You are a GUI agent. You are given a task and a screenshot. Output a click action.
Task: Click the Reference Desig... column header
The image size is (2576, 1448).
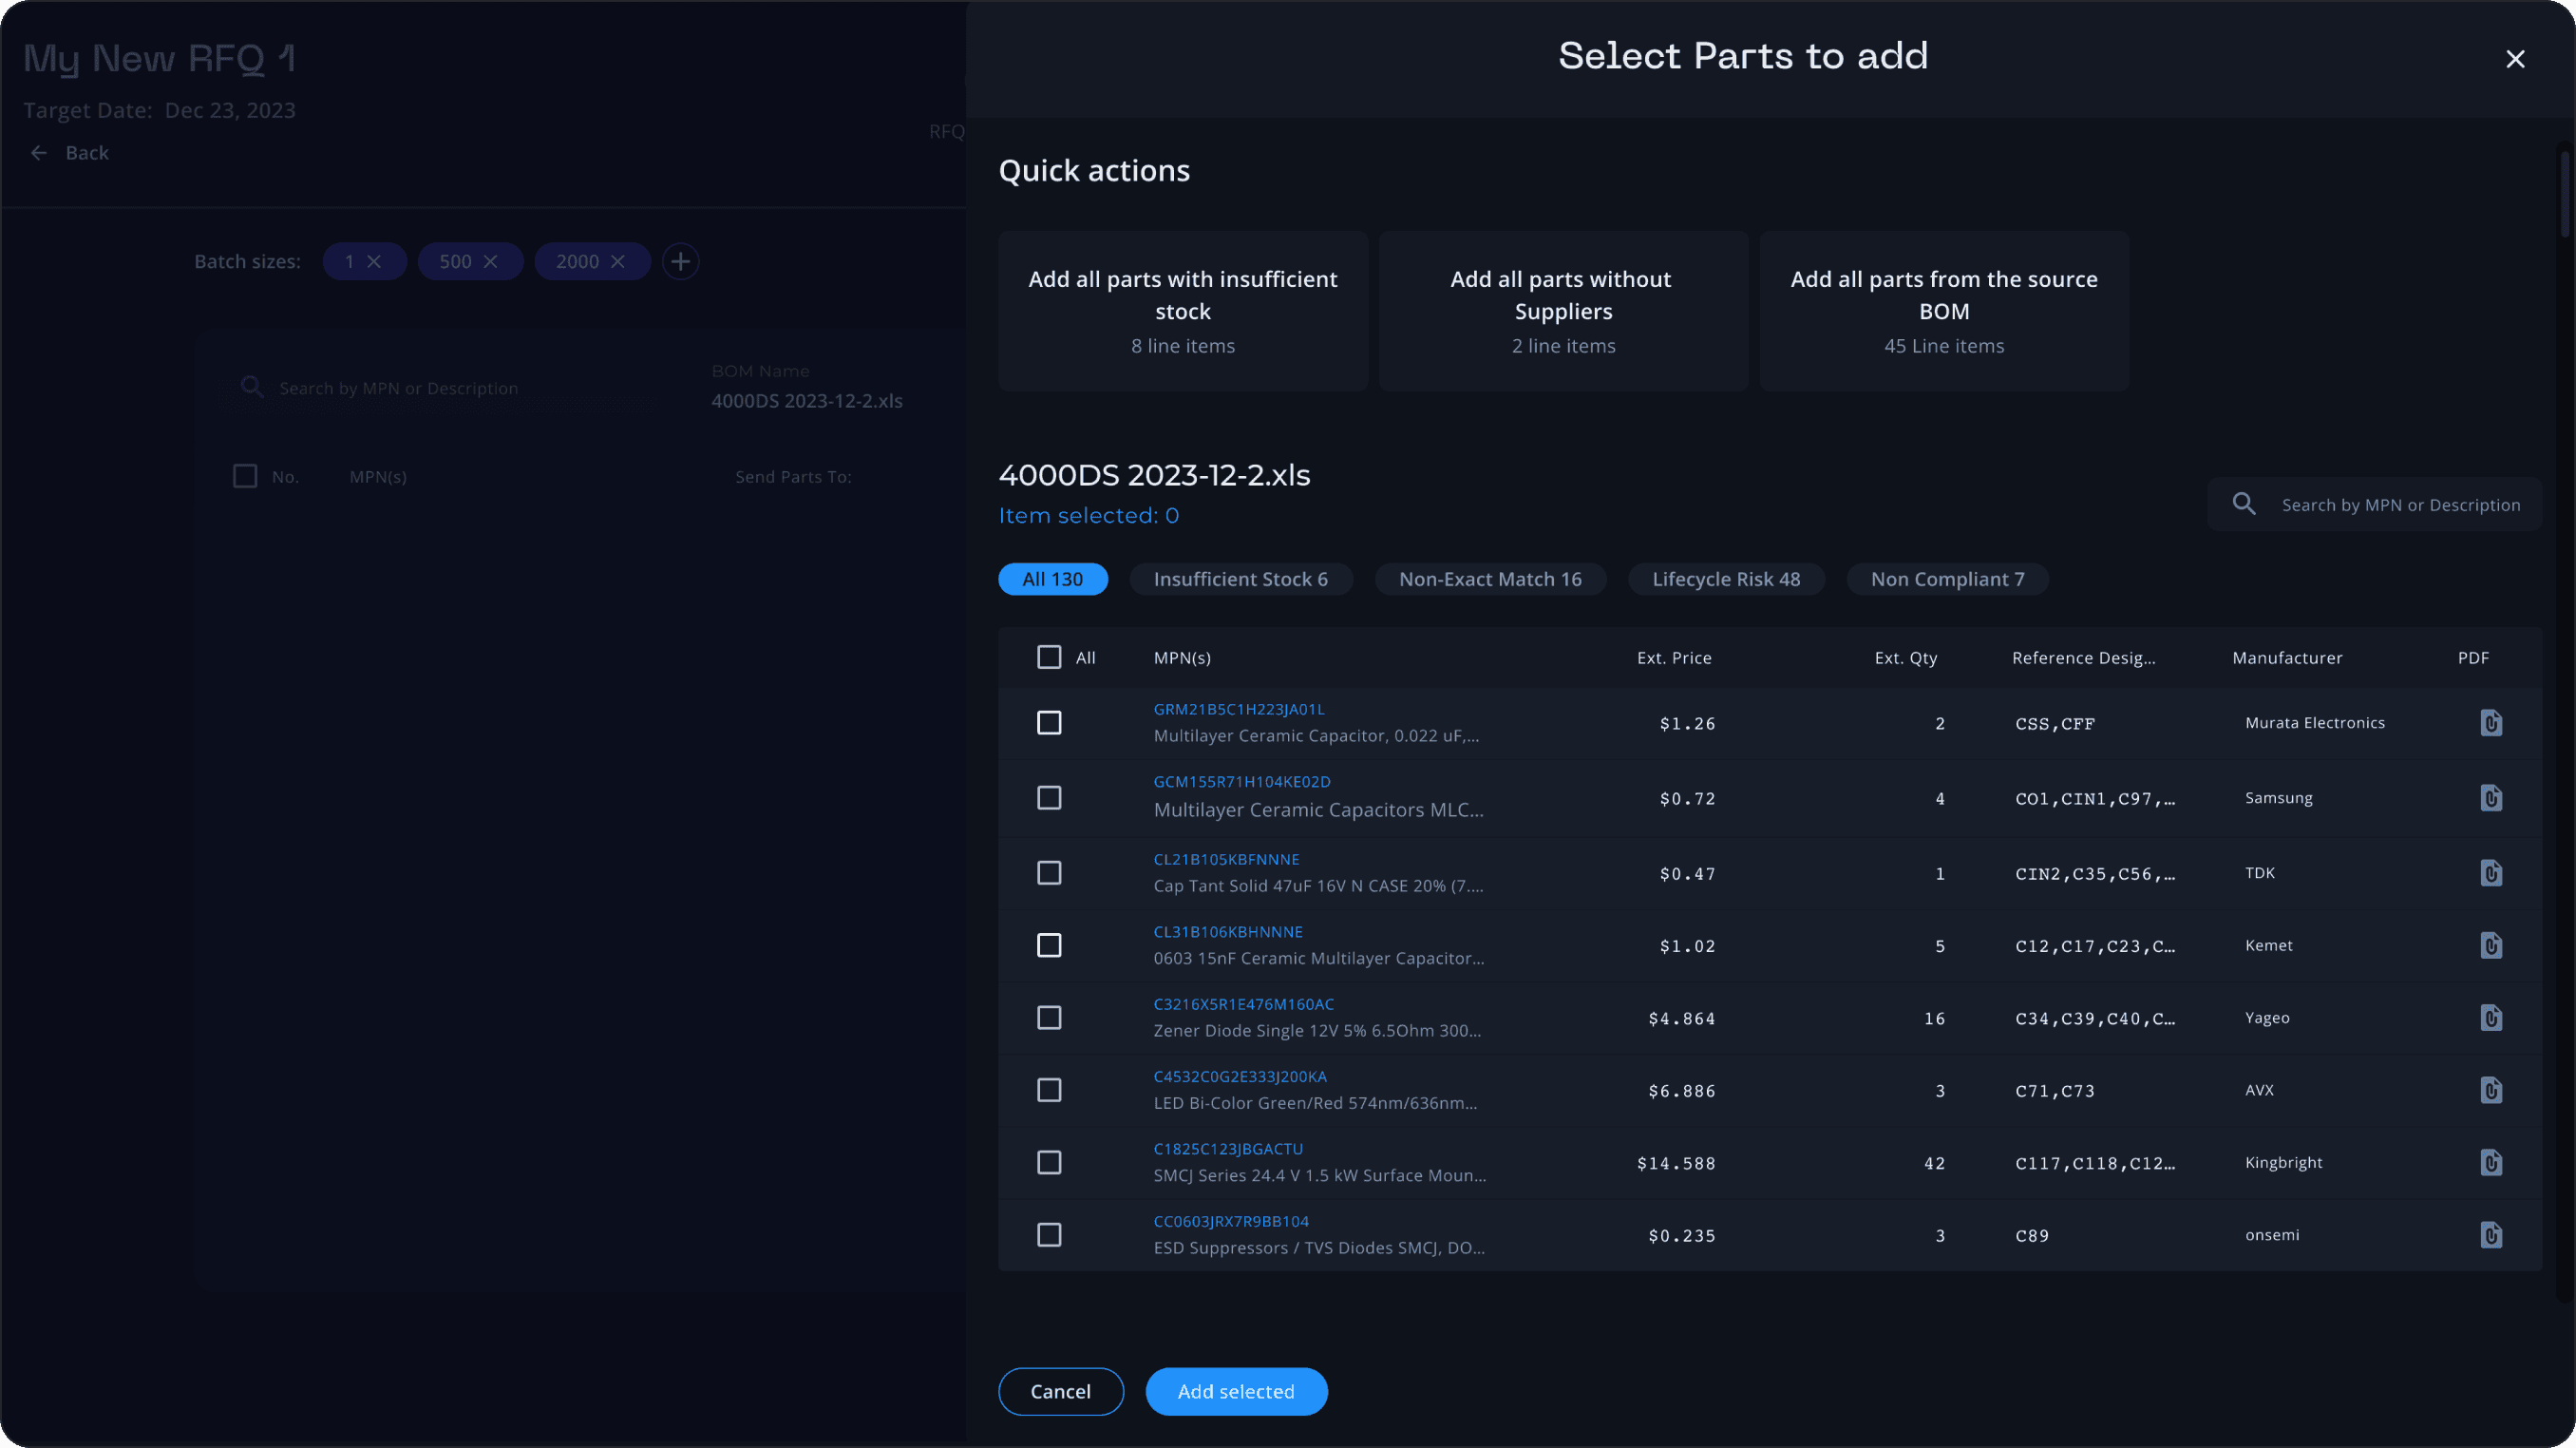tap(2083, 658)
